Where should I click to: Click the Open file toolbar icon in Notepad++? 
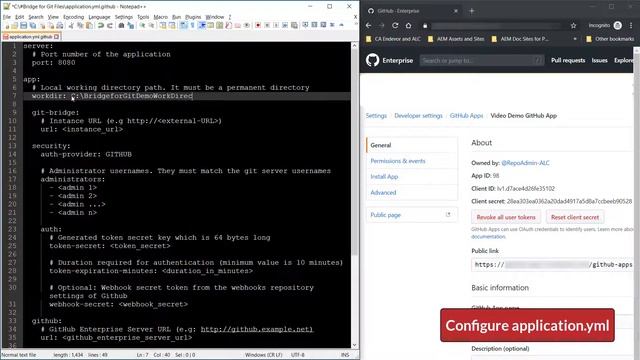coord(15,25)
